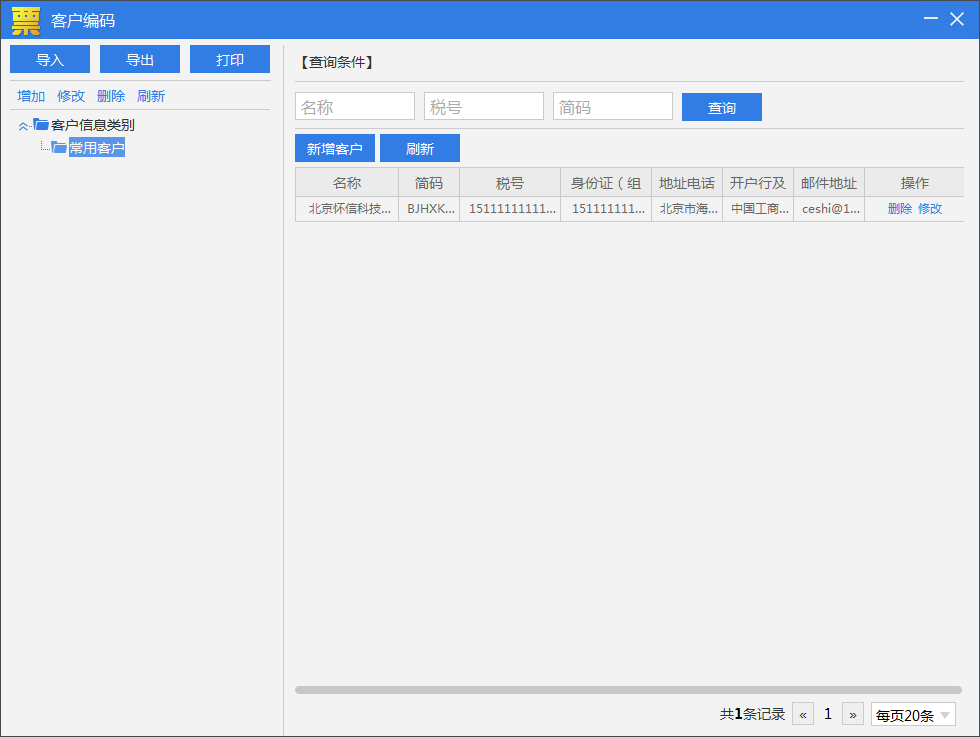The width and height of the screenshot is (980, 737).
Task: Click the 打印 button
Action: pos(230,59)
